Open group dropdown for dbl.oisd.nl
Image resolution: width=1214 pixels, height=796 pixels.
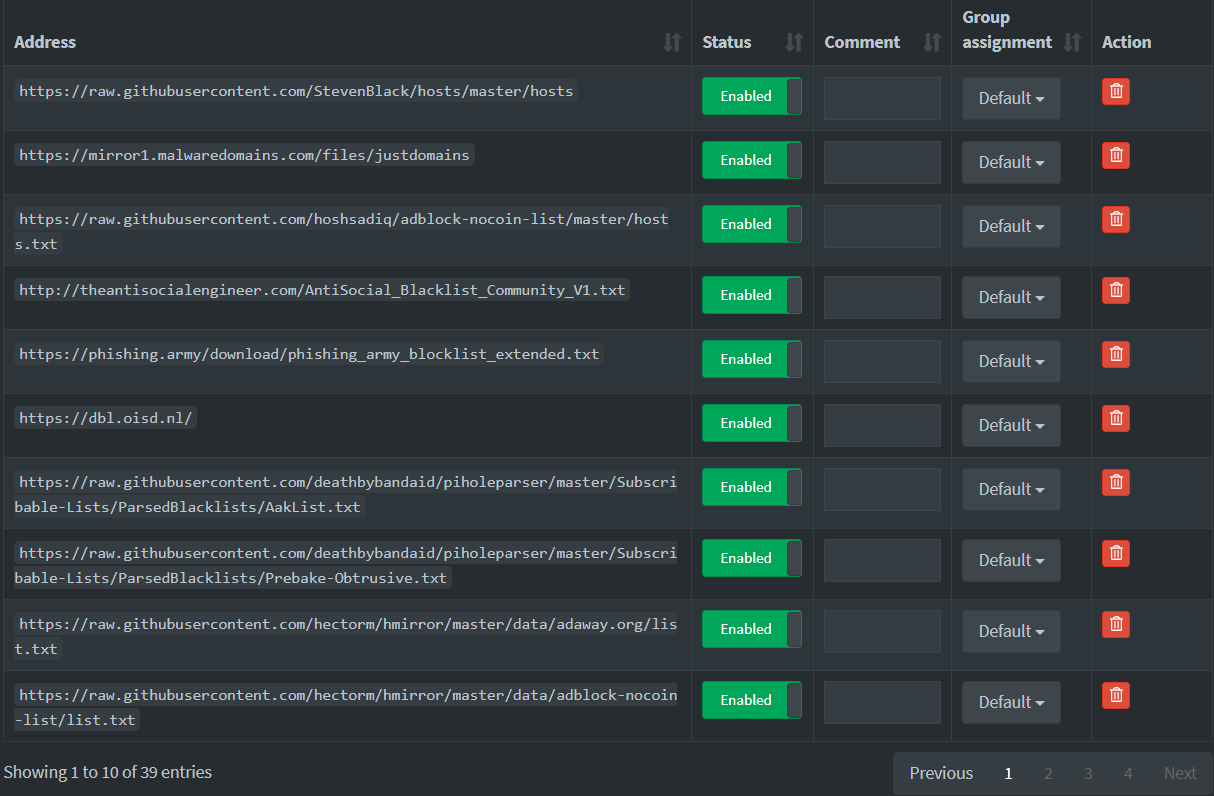[1011, 425]
